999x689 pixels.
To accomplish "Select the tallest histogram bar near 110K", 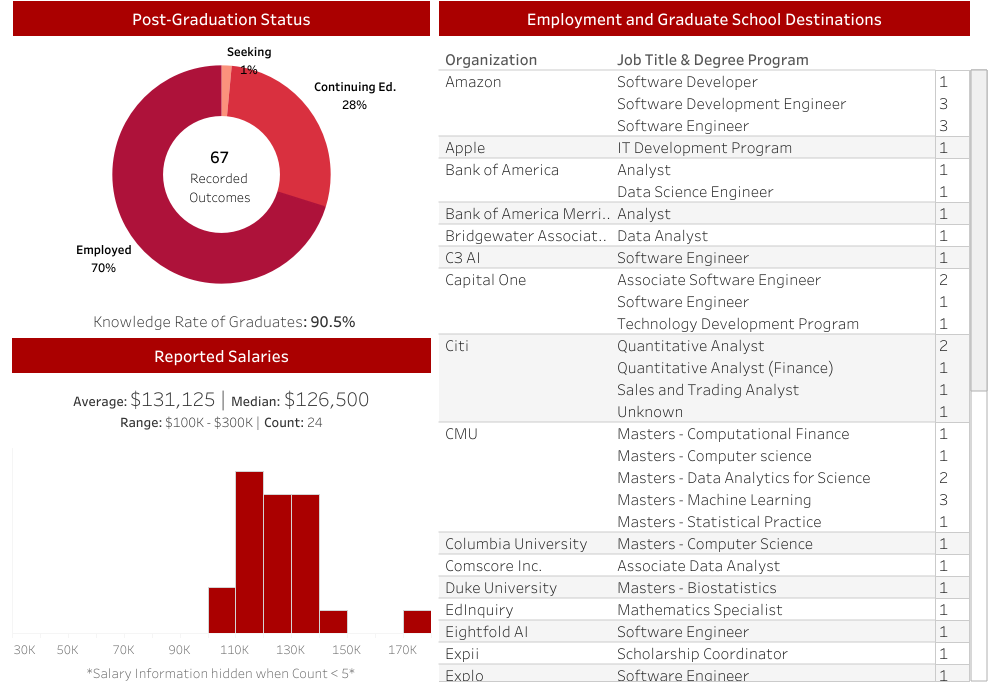I will click(x=249, y=552).
